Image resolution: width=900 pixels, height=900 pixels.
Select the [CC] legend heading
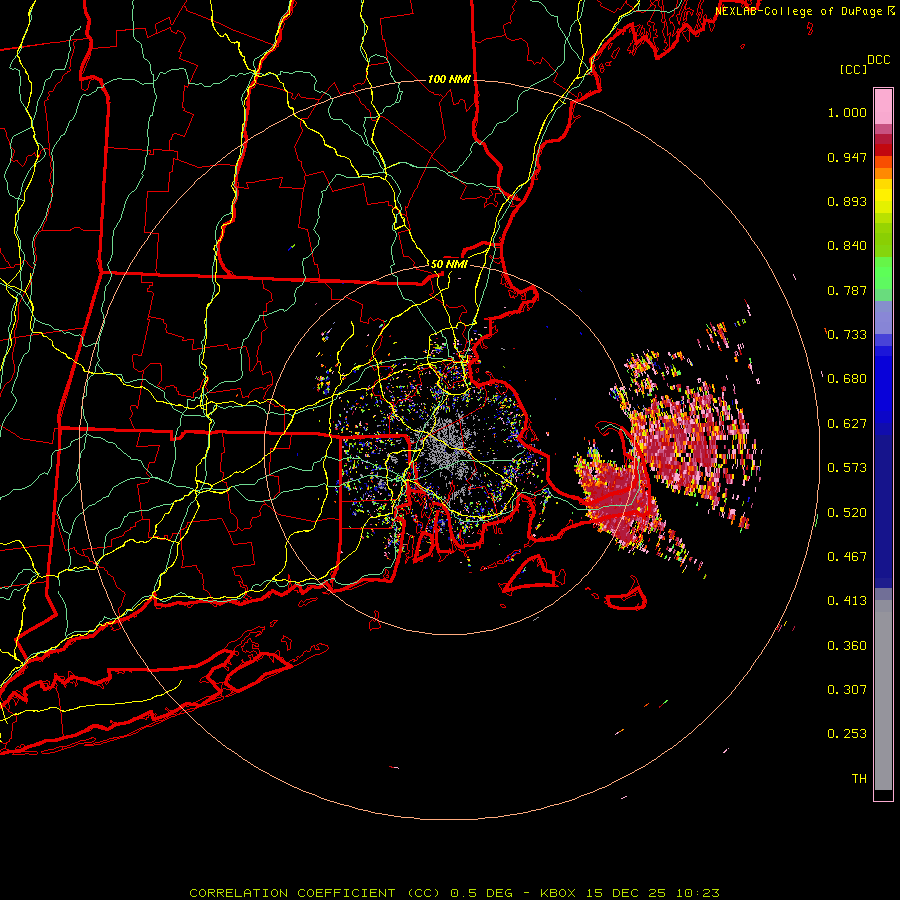853,69
